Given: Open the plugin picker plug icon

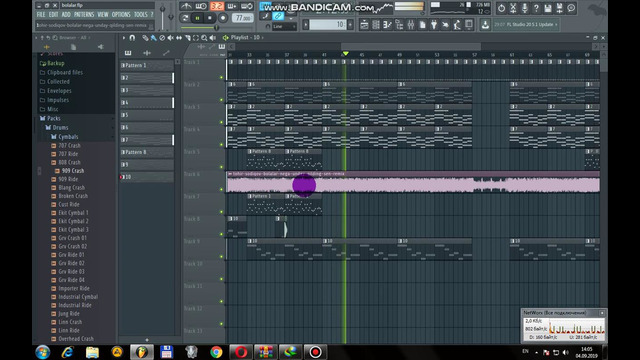Looking at the screenshot, I should click(434, 25).
